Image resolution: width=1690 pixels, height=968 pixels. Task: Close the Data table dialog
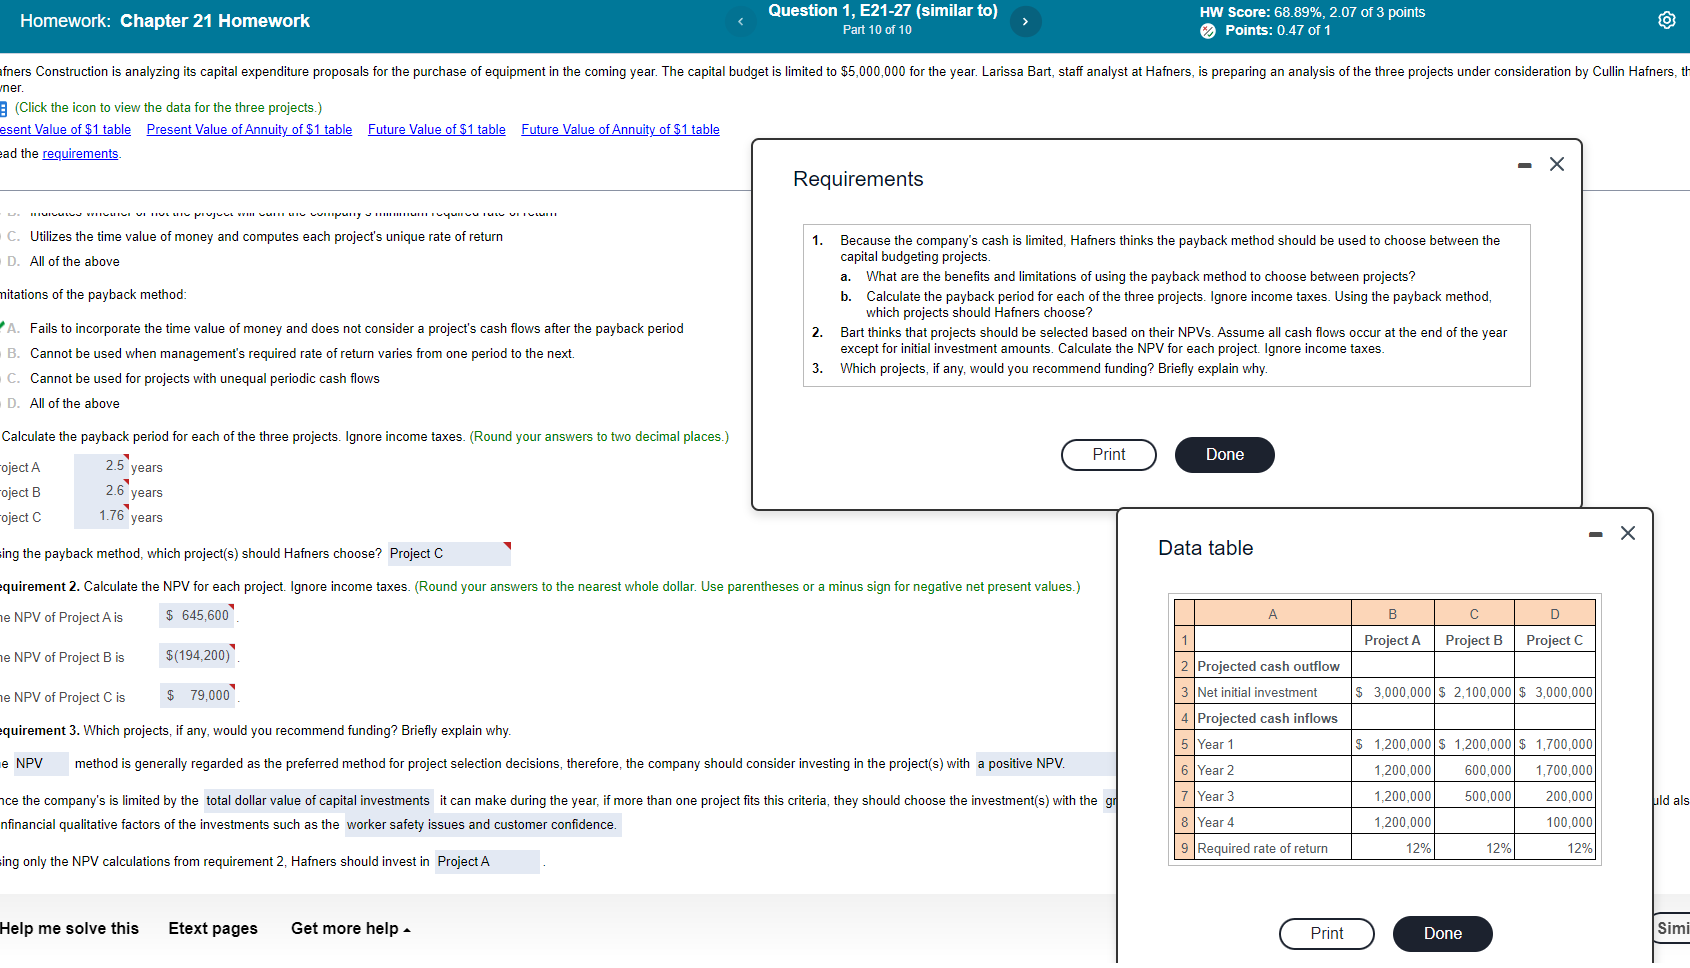point(1628,533)
